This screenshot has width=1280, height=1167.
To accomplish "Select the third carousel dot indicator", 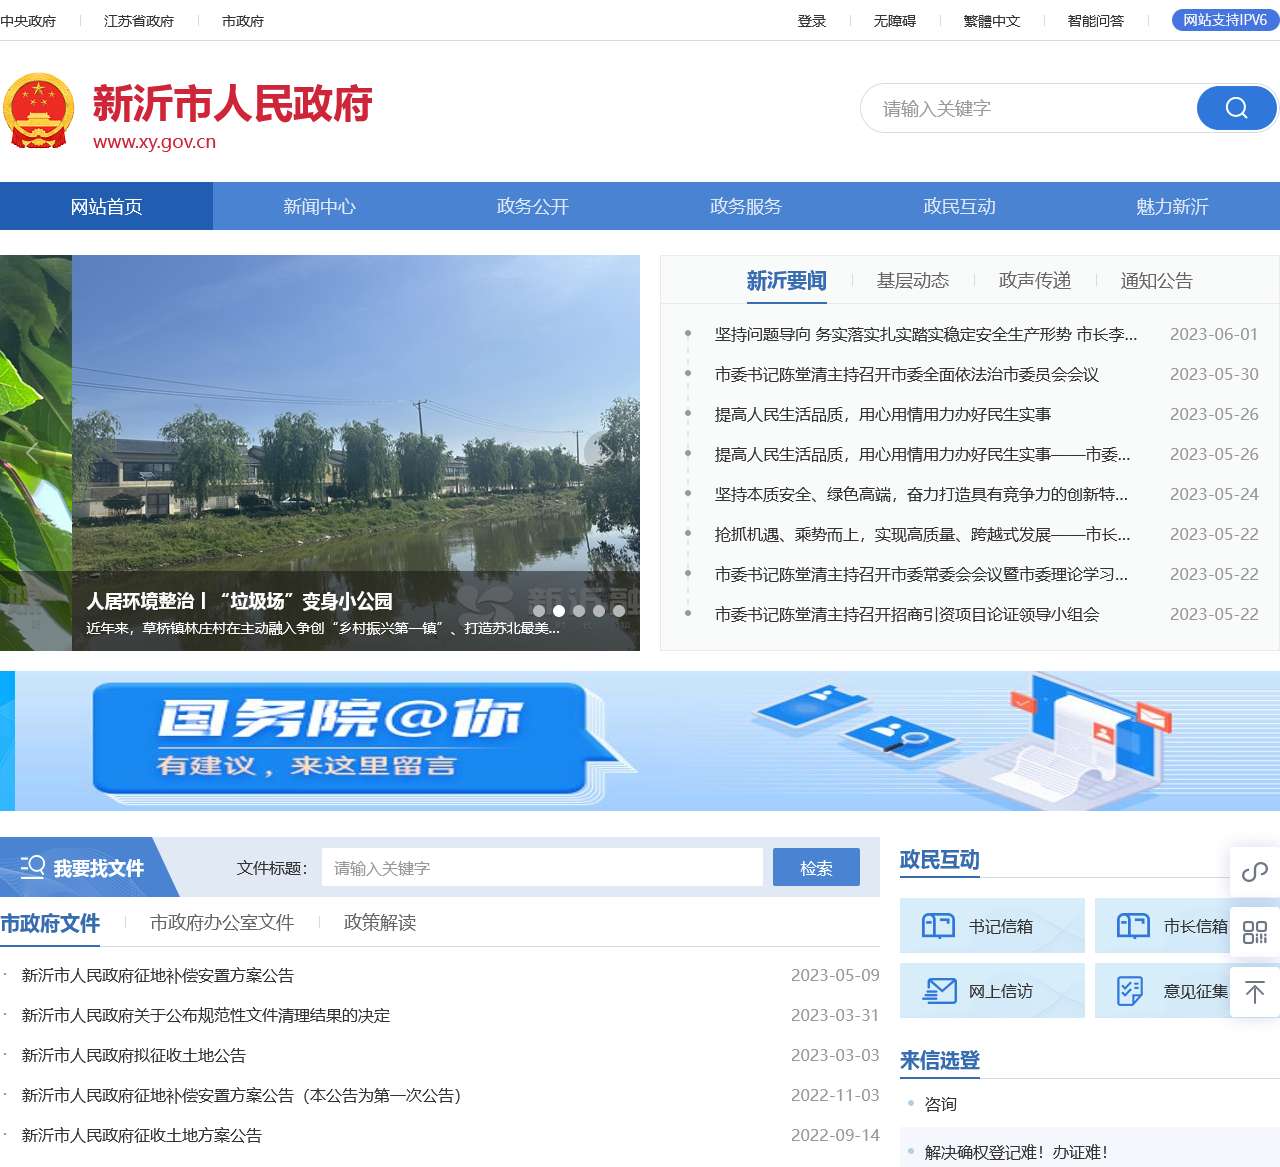I will click(x=578, y=611).
